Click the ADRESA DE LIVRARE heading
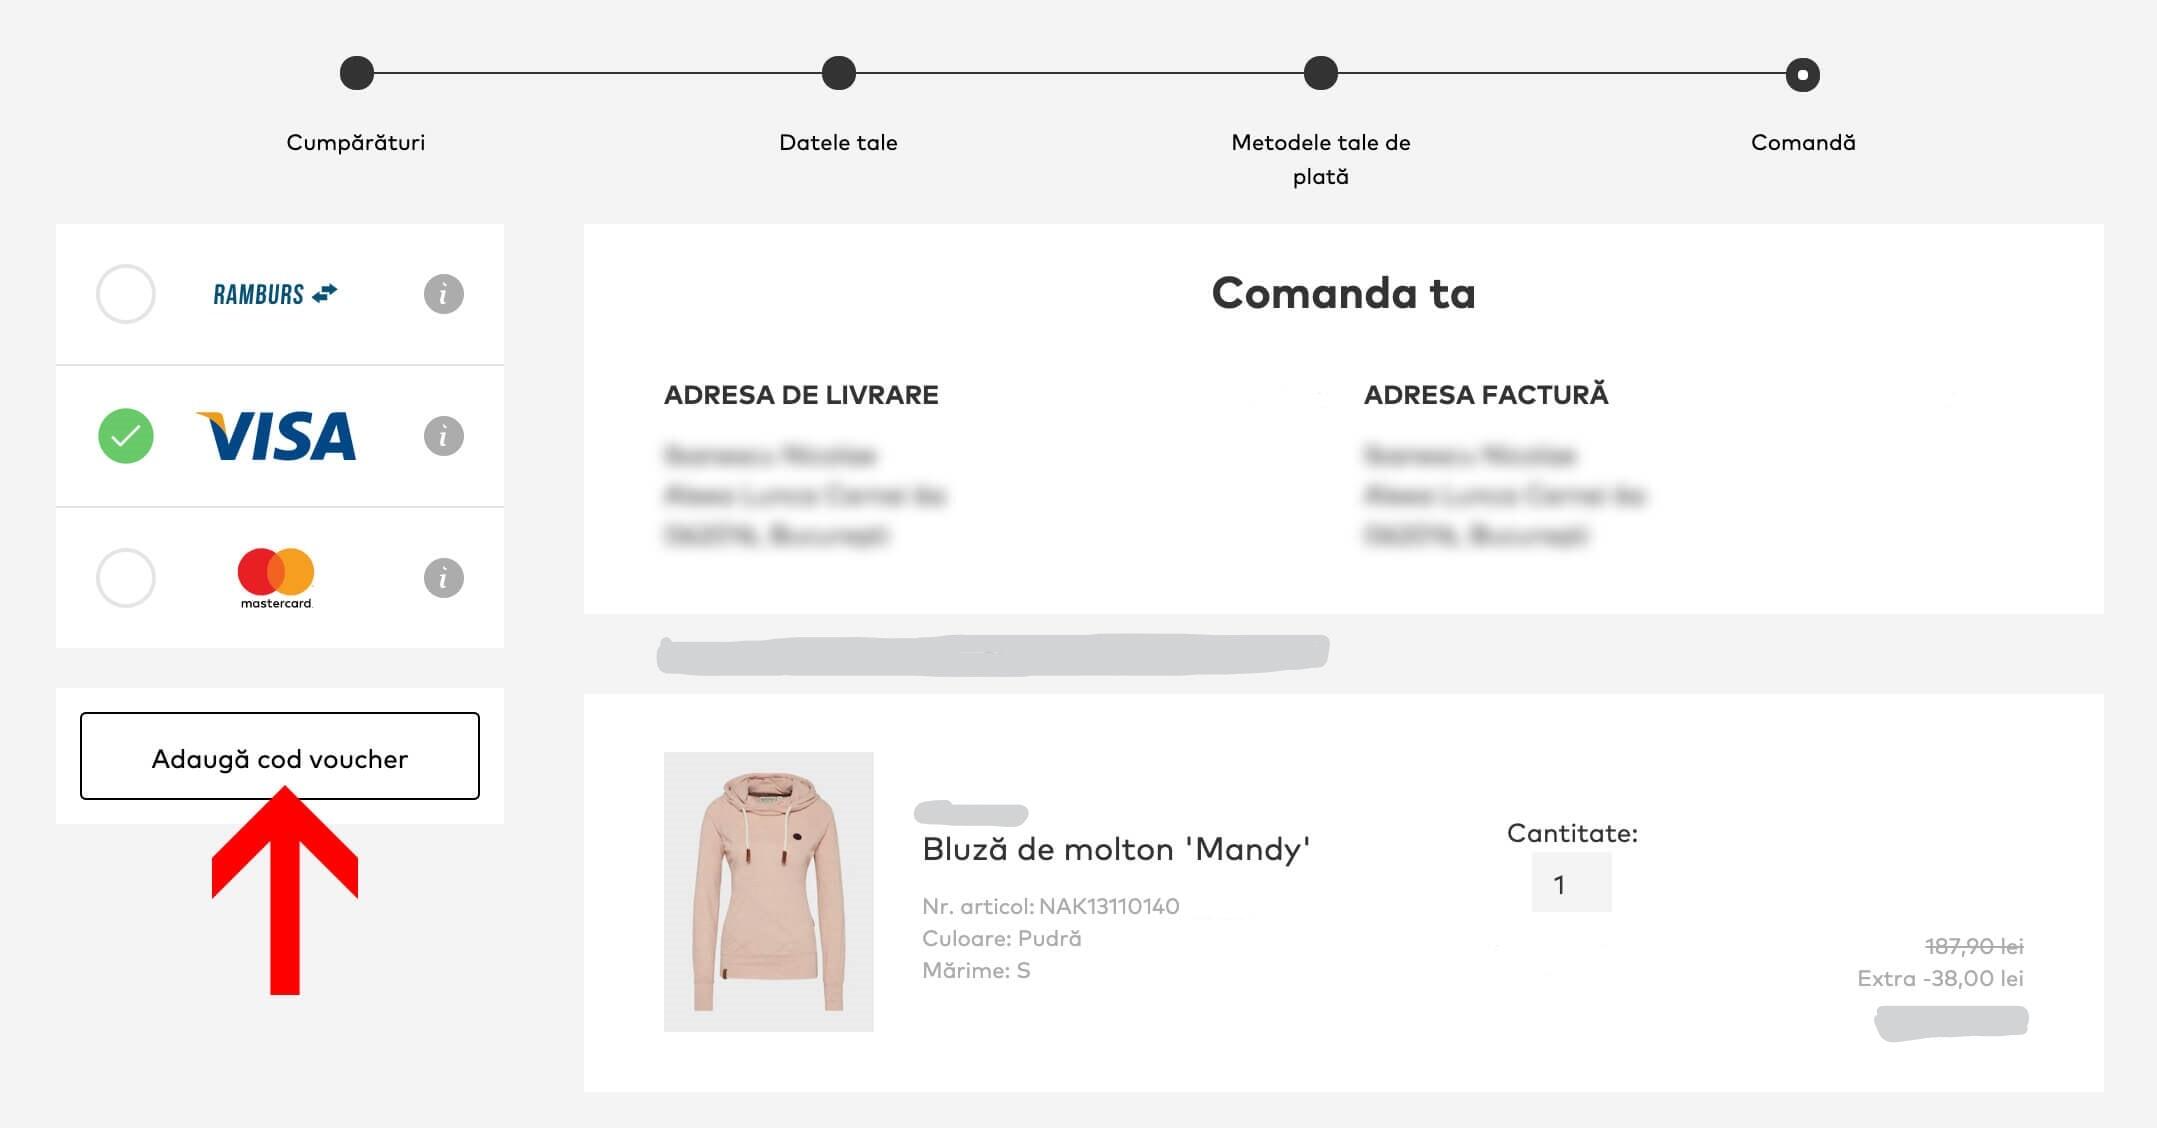The image size is (2157, 1128). click(801, 395)
